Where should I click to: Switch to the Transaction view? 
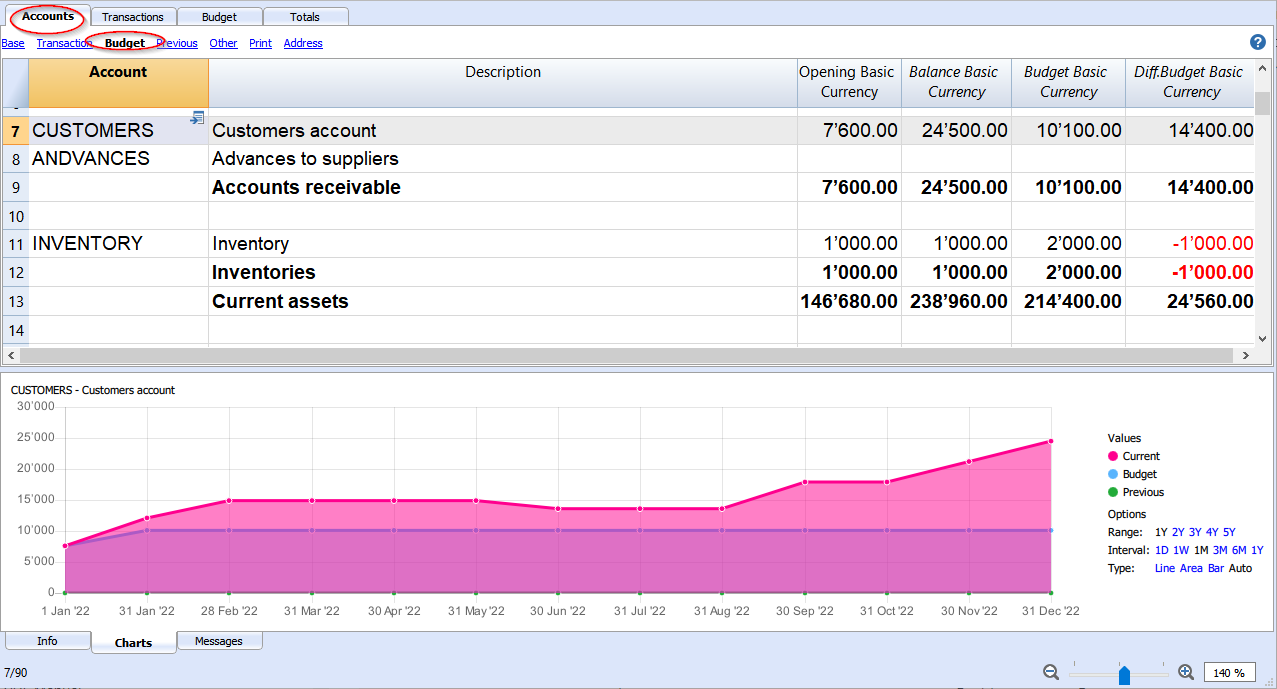click(x=65, y=43)
